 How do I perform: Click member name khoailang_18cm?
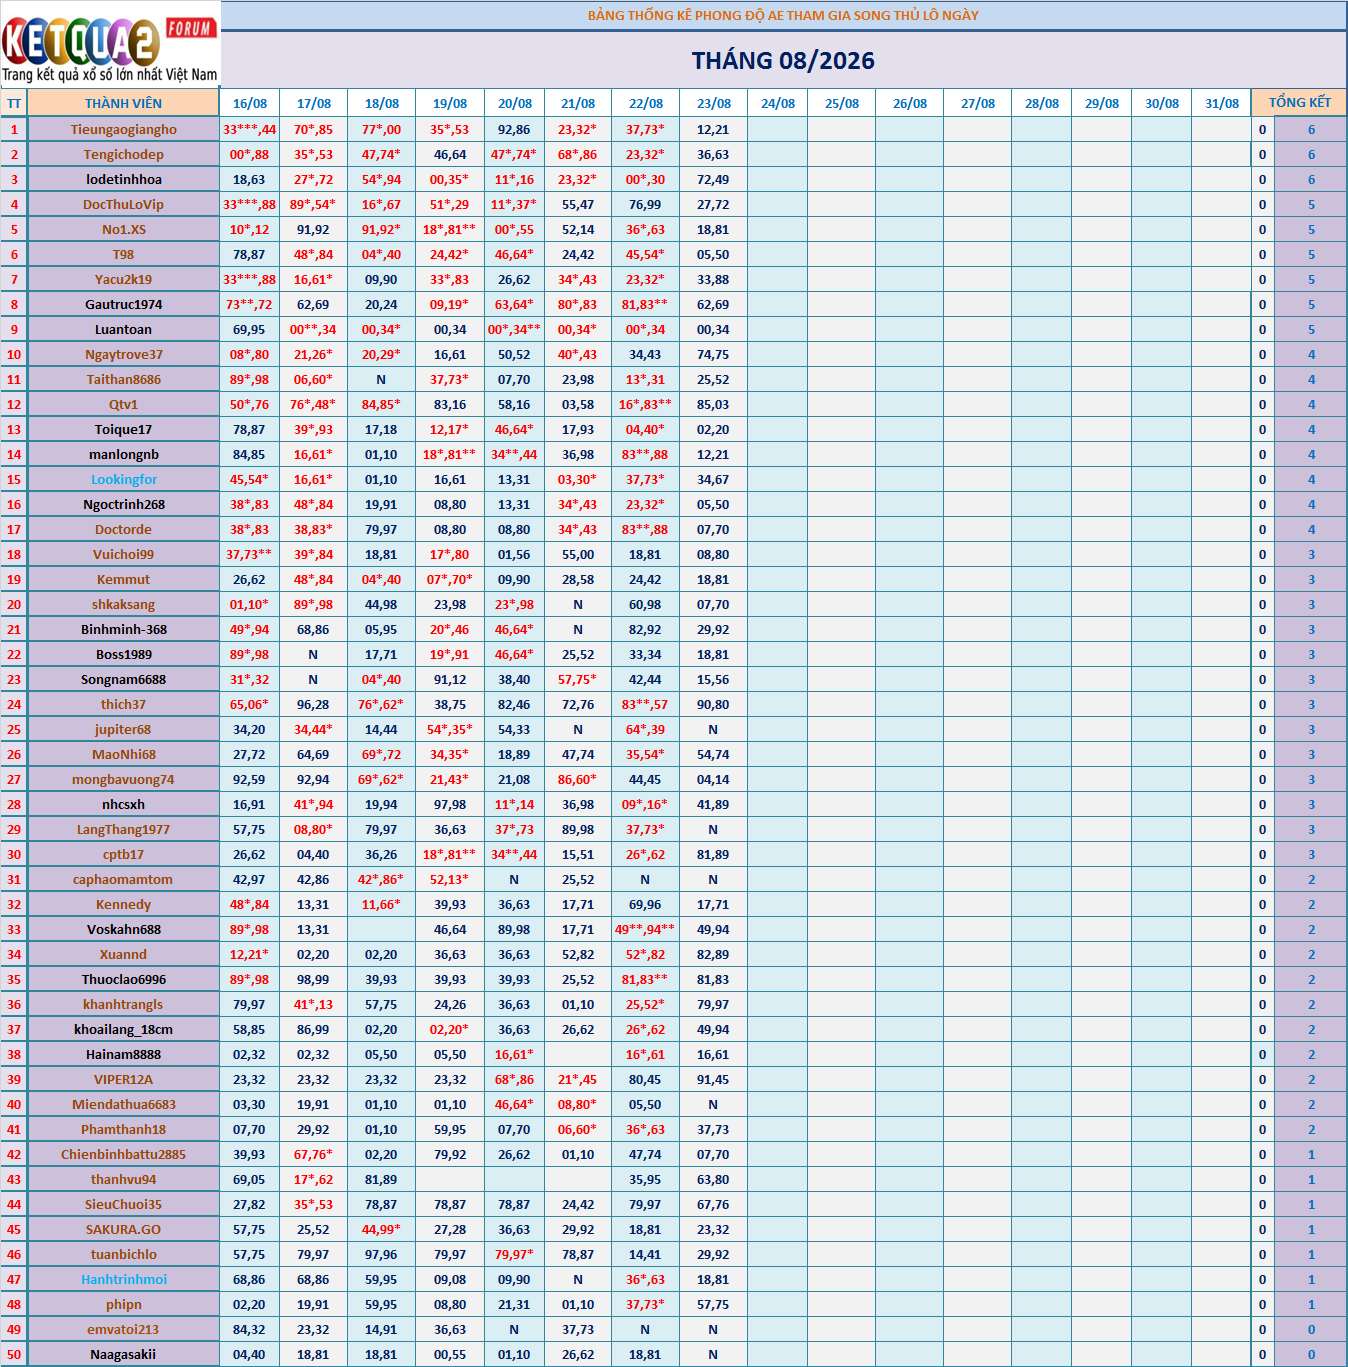click(123, 1029)
